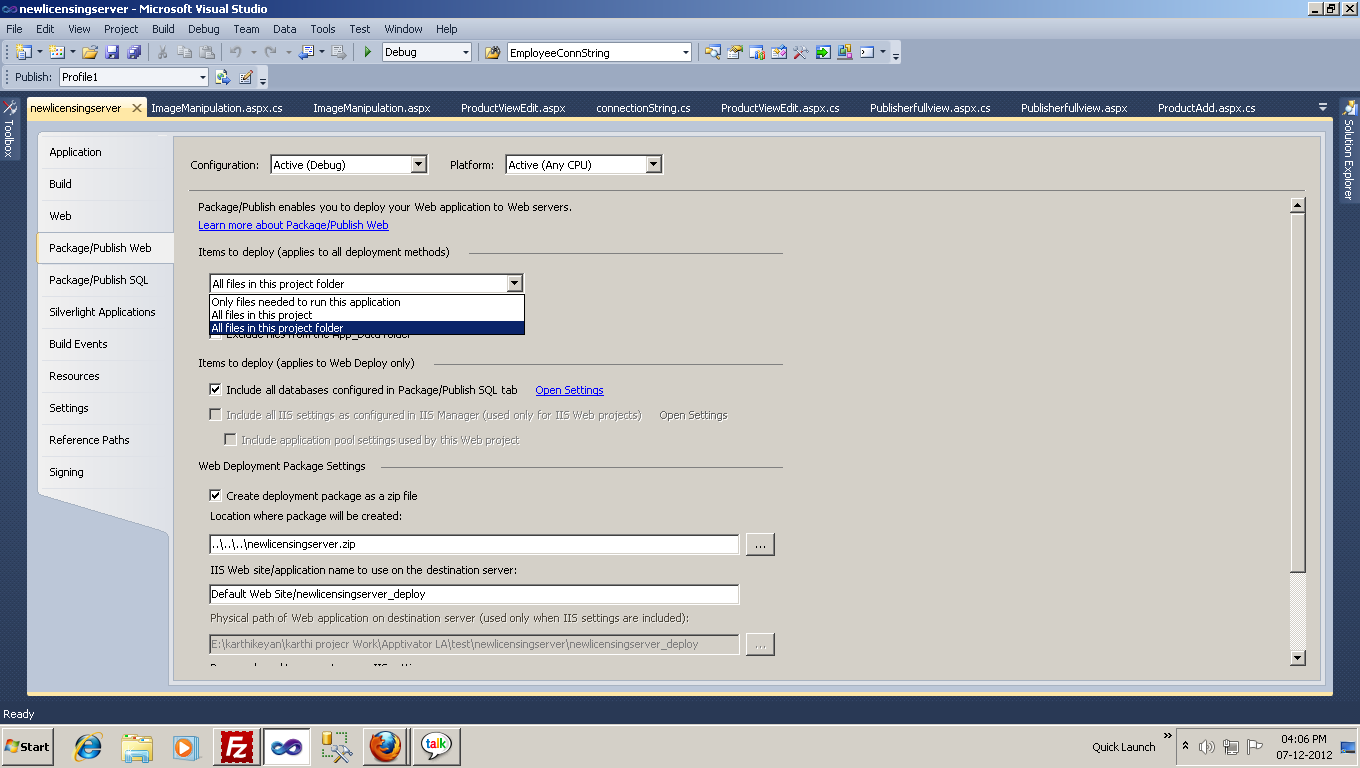
Task: Click the Cut scissors icon
Action: (162, 52)
